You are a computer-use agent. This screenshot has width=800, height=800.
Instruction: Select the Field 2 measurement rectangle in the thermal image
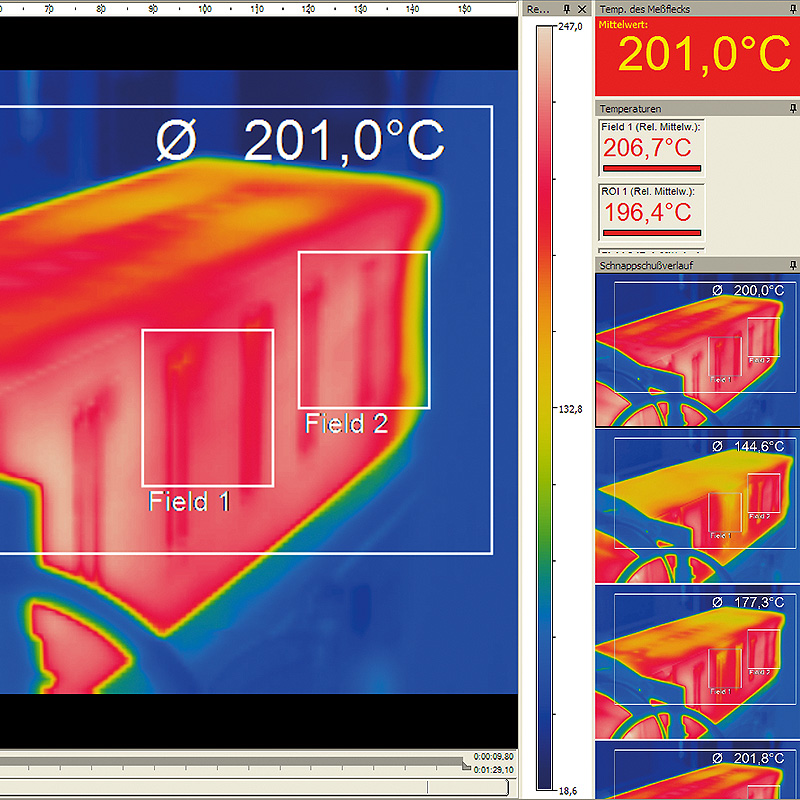[x=364, y=330]
